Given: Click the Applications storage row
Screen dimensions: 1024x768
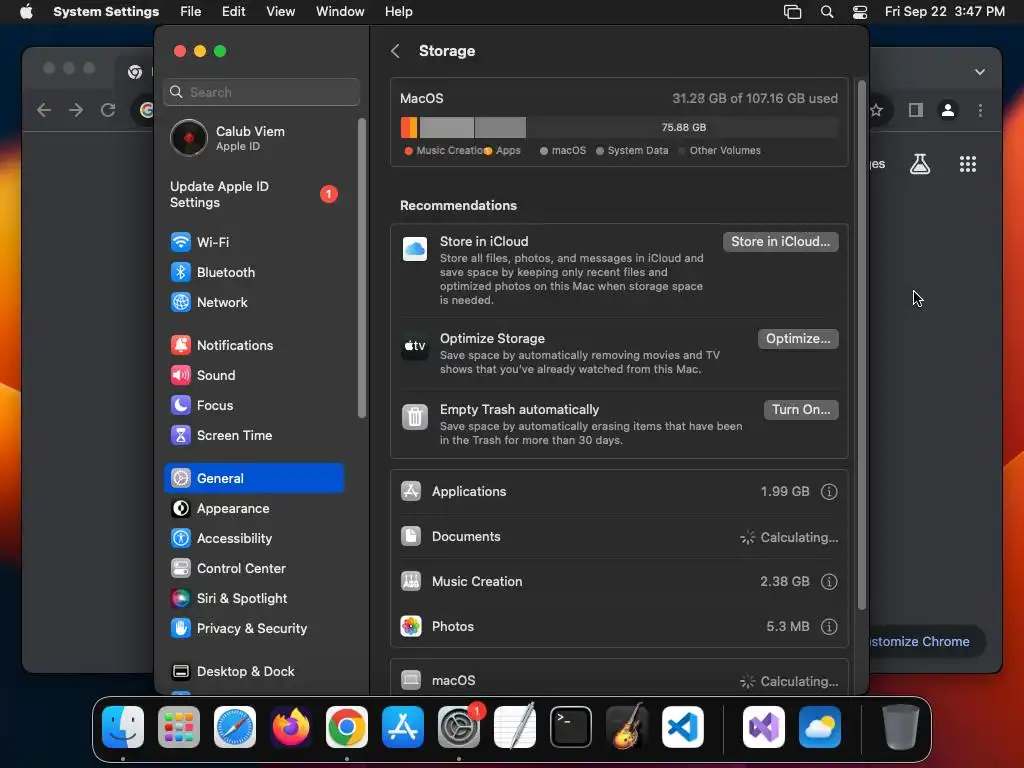Looking at the screenshot, I should (619, 492).
